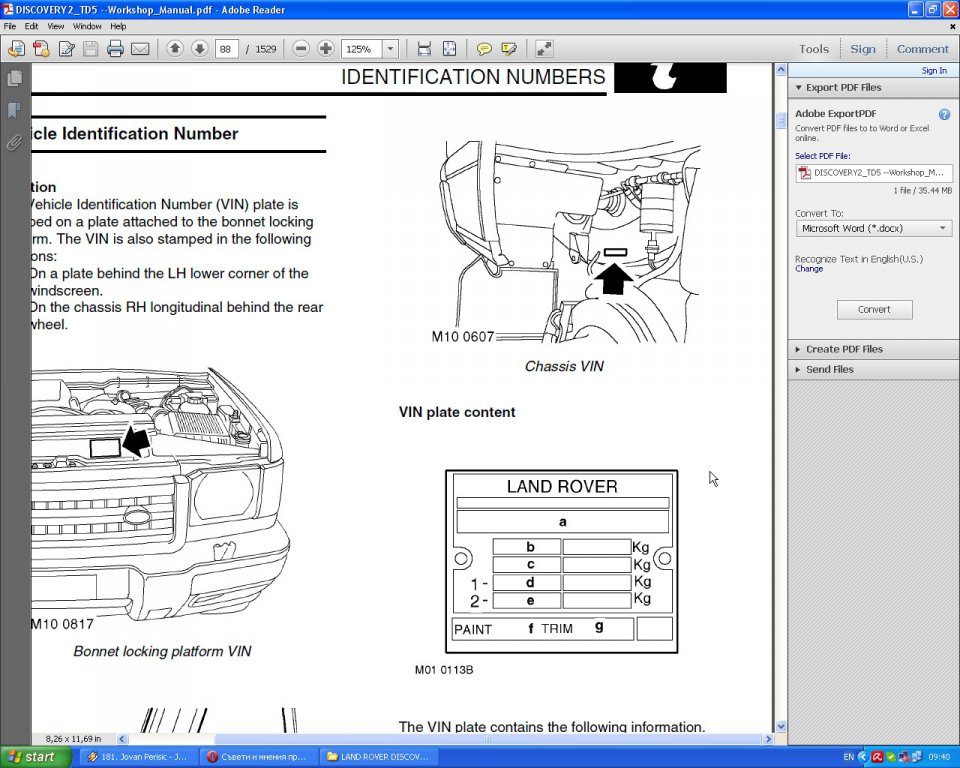Click the page number field showing 88
Image resolution: width=960 pixels, height=768 pixels.
tap(227, 49)
